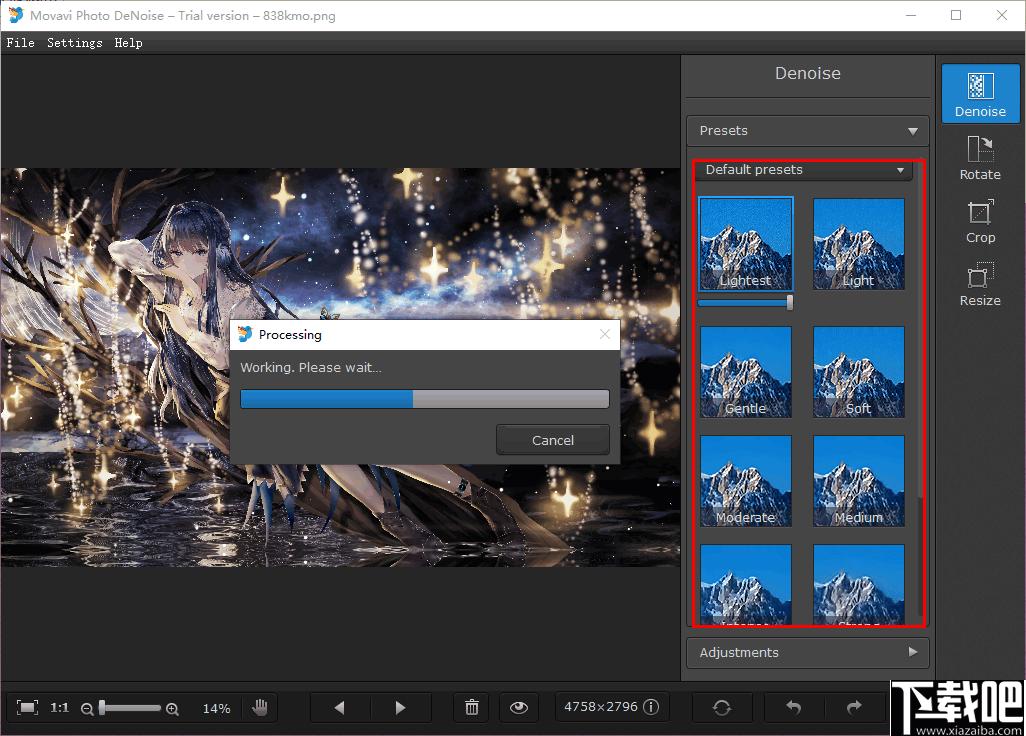This screenshot has width=1026, height=736.
Task: Select the Denoise tool in the sidebar
Action: 980,94
